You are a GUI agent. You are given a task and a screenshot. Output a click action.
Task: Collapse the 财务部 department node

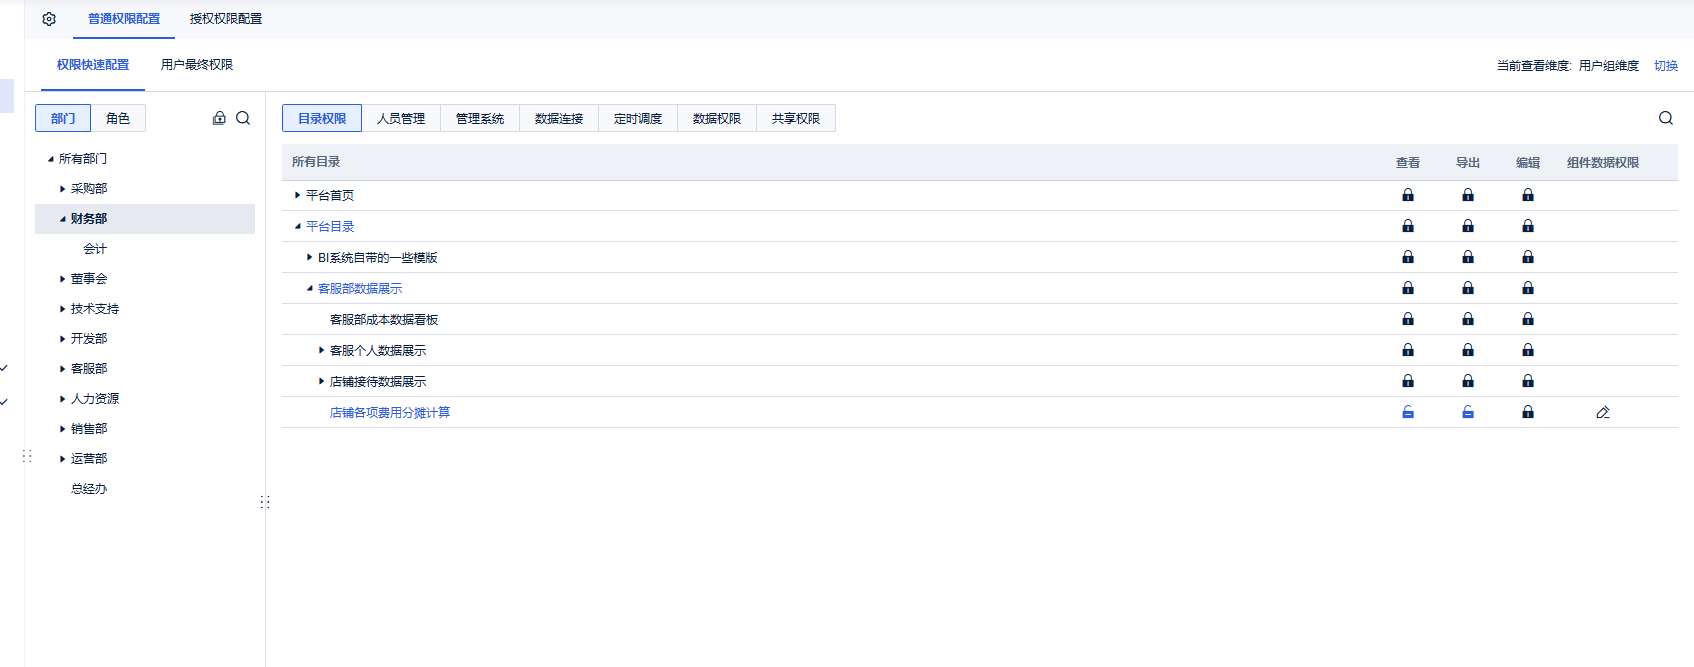pyautogui.click(x=63, y=219)
